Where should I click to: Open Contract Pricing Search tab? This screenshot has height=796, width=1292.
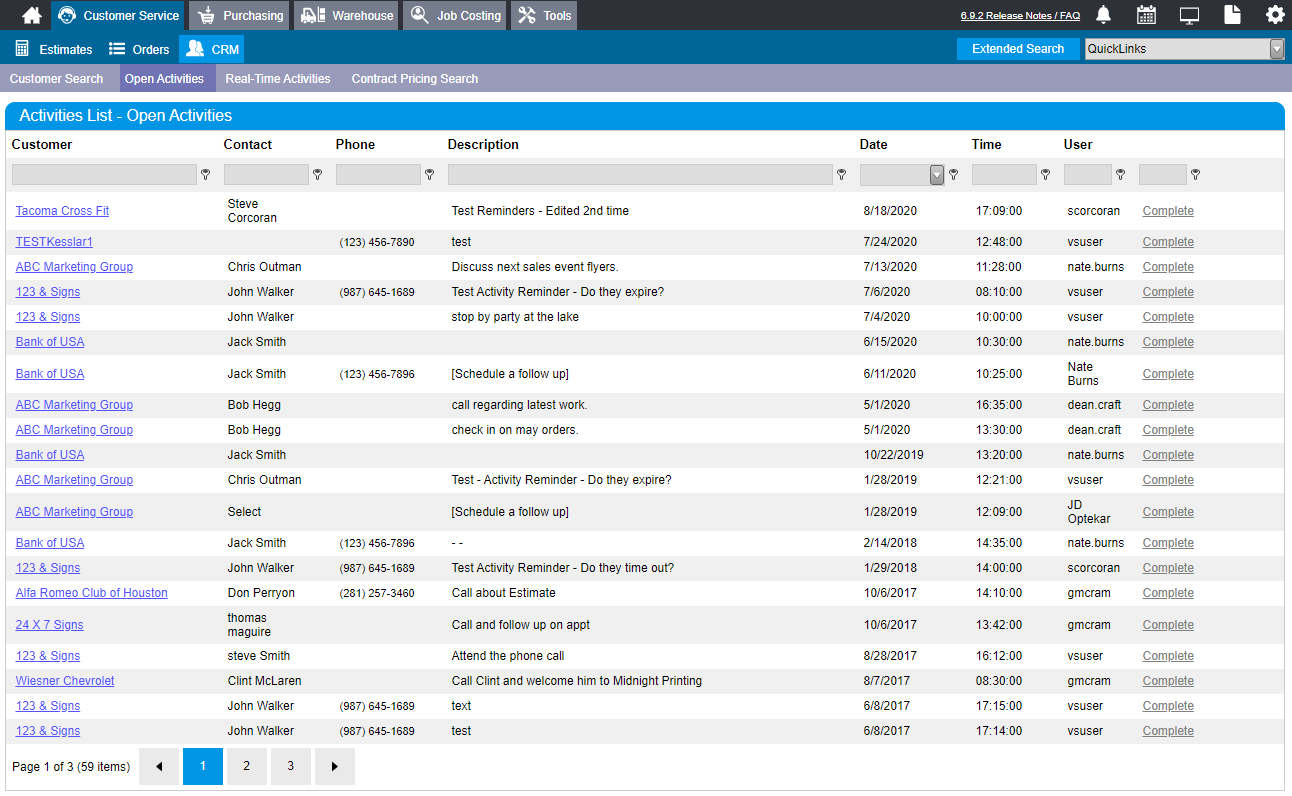415,79
